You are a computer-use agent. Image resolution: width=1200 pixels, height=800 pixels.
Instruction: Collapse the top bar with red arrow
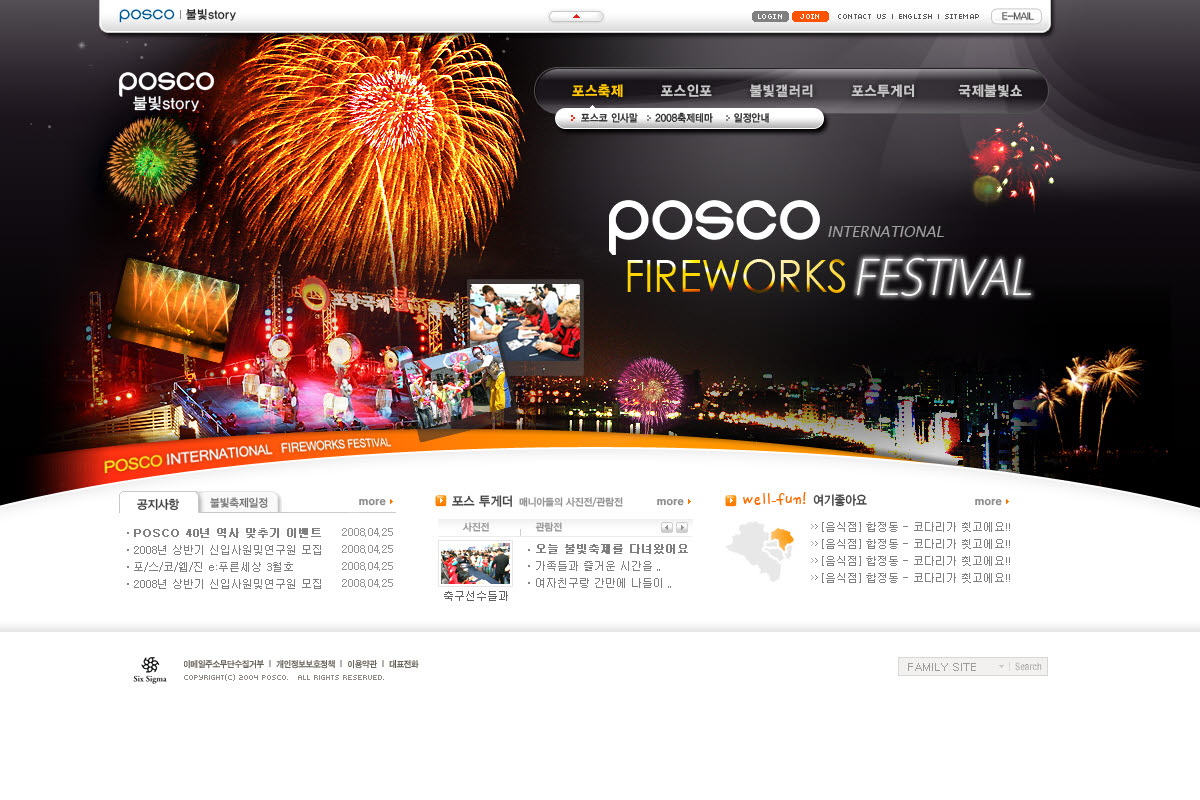coord(576,16)
